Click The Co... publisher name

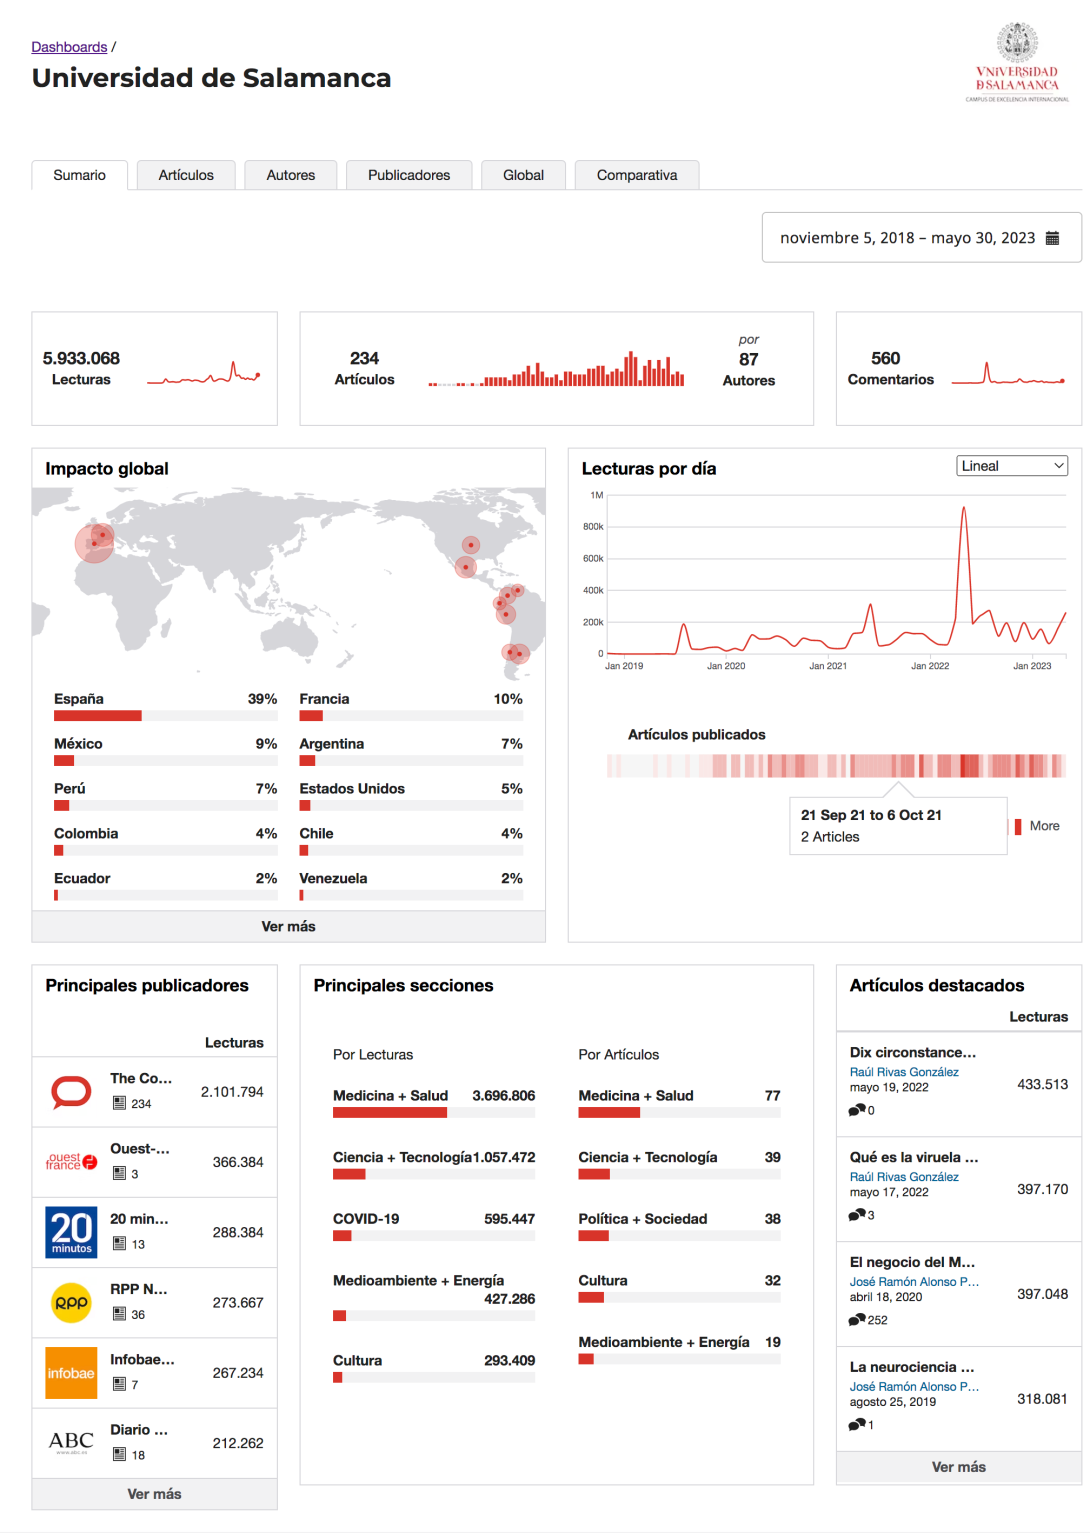pyautogui.click(x=141, y=1078)
